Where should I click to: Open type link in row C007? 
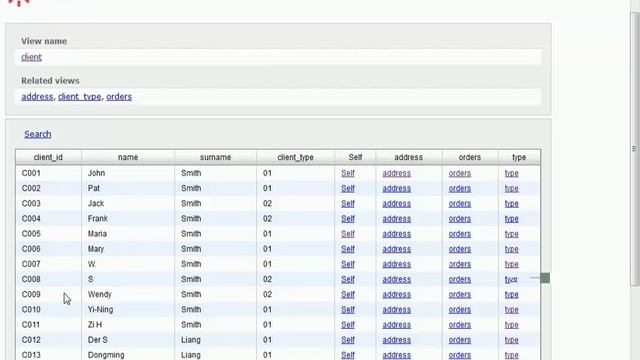point(511,264)
